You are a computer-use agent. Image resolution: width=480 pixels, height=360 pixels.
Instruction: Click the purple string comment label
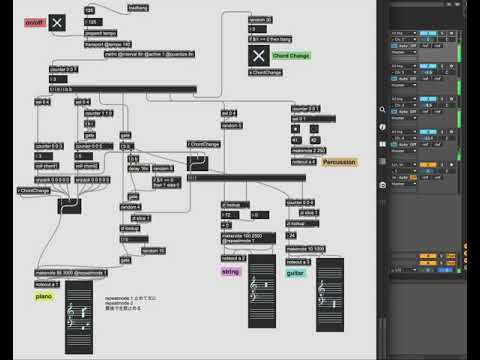[230, 272]
